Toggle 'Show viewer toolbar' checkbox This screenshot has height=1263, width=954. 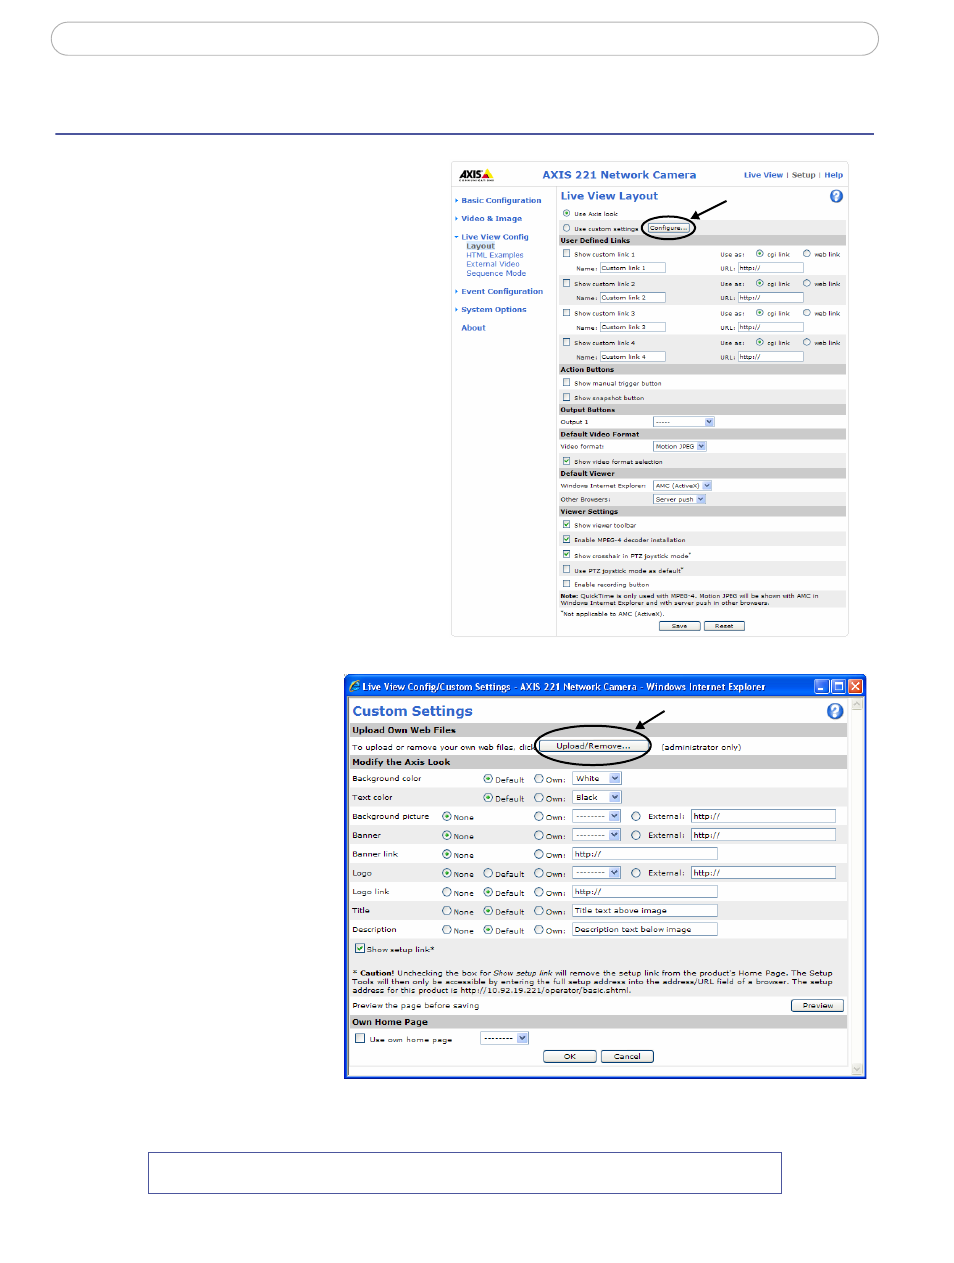(566, 524)
